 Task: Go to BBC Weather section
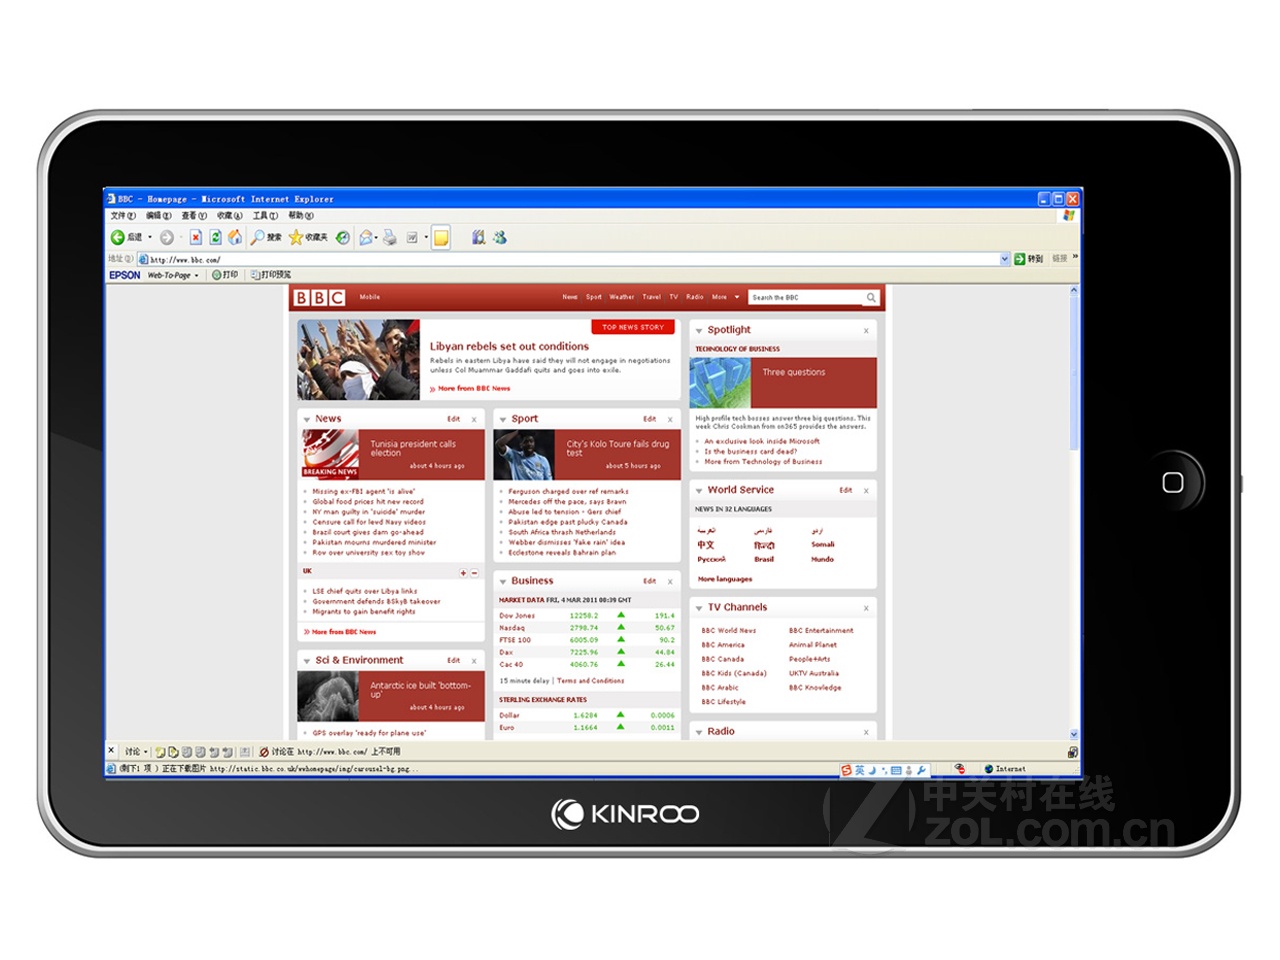pyautogui.click(x=622, y=297)
